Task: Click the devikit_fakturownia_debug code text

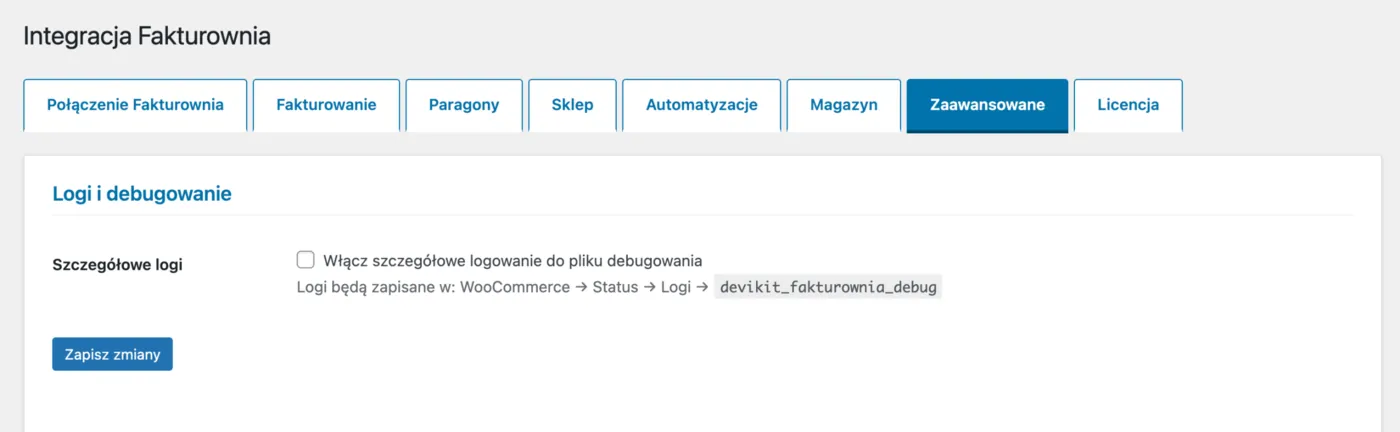Action: tap(828, 288)
